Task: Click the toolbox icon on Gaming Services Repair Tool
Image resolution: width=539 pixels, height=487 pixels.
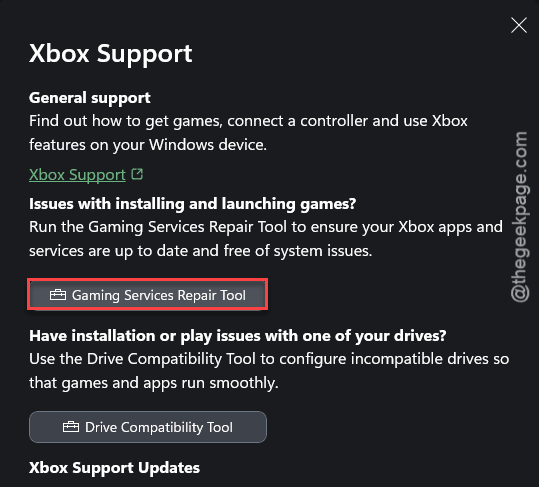Action: click(58, 295)
